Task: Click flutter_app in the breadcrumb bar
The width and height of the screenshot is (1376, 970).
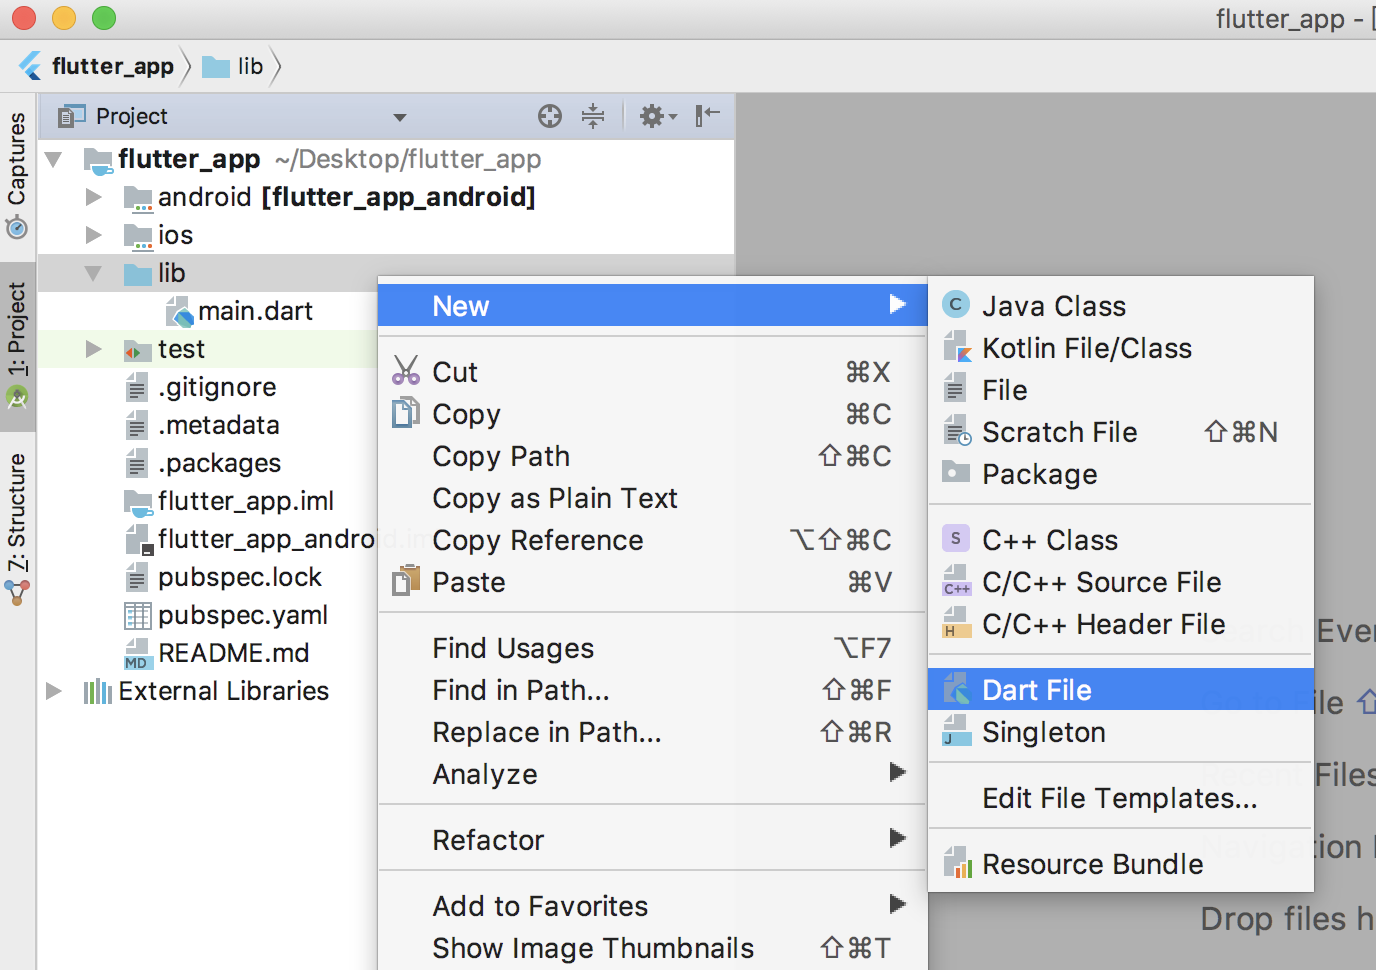Action: 113,66
